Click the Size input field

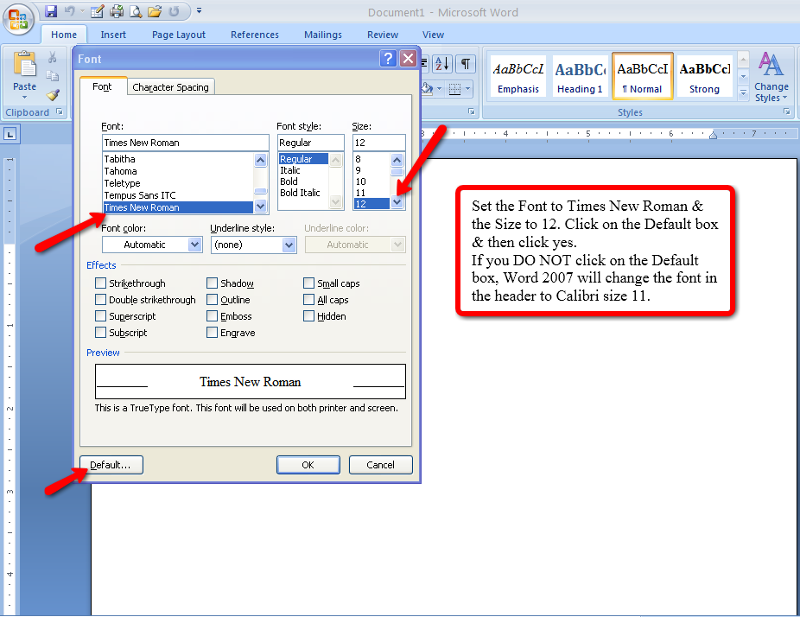pyautogui.click(x=379, y=142)
